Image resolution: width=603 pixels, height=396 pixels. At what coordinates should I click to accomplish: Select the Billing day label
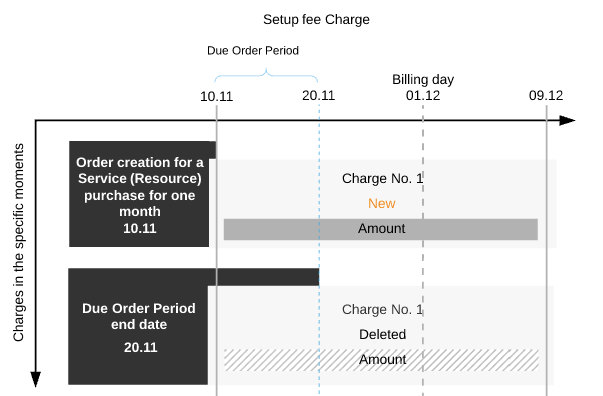[x=423, y=80]
